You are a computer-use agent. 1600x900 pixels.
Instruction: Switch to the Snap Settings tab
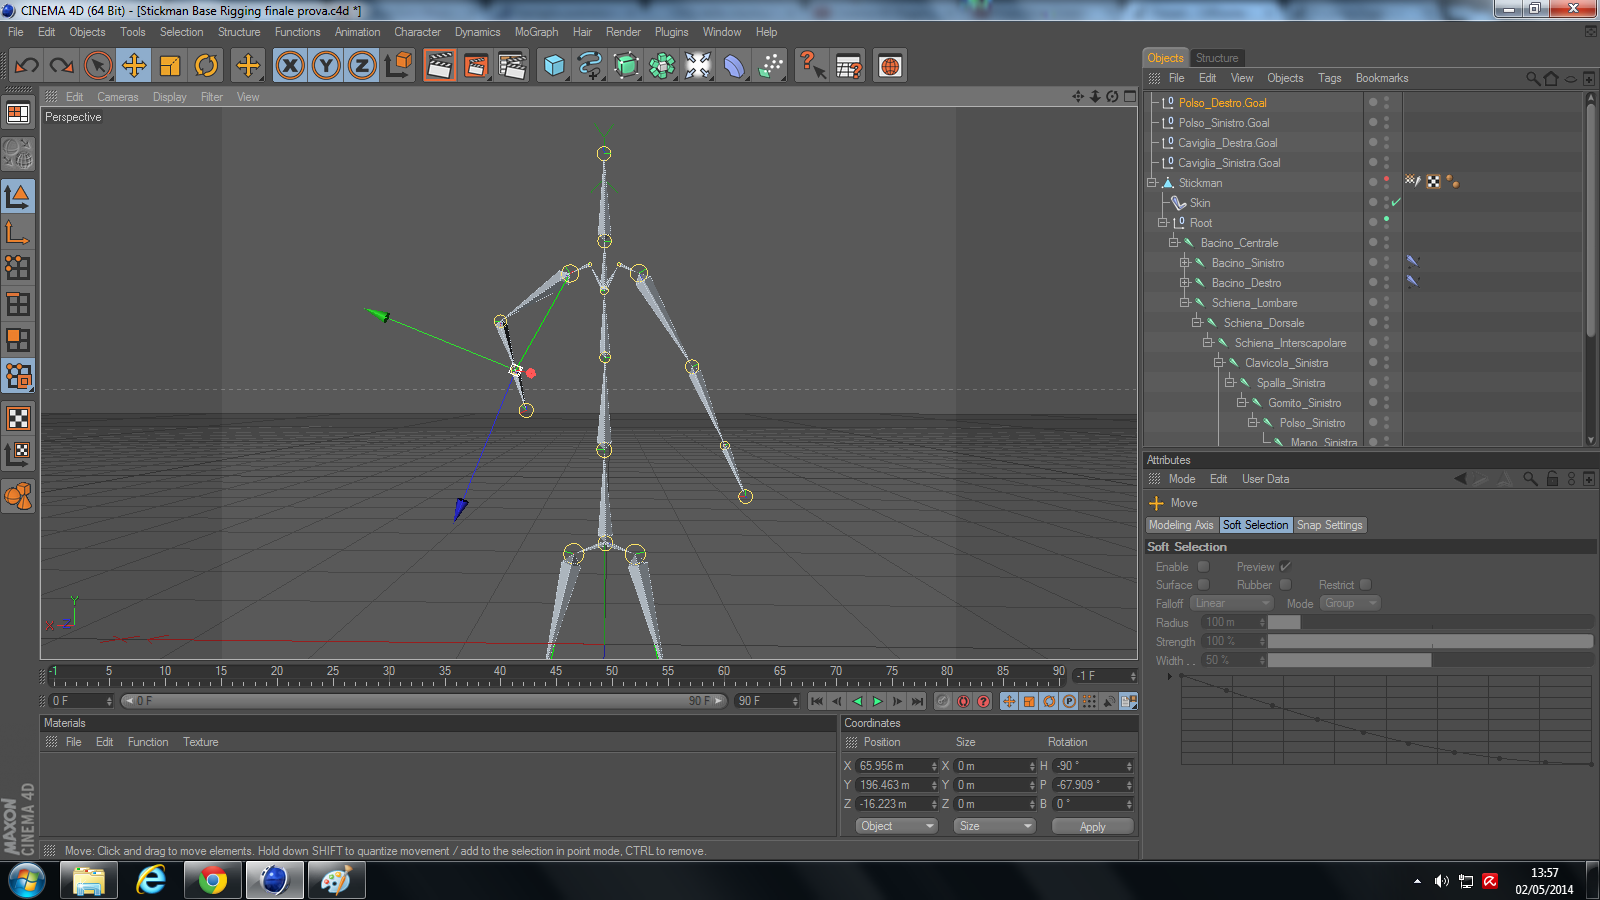[1329, 525]
